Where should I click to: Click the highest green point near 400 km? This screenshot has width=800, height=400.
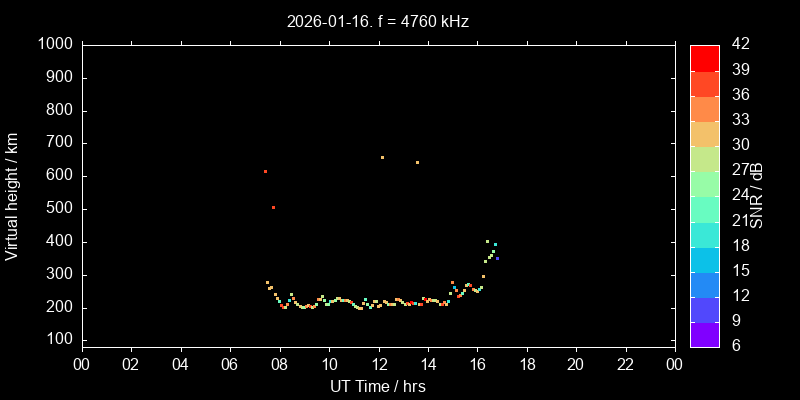pyautogui.click(x=487, y=241)
